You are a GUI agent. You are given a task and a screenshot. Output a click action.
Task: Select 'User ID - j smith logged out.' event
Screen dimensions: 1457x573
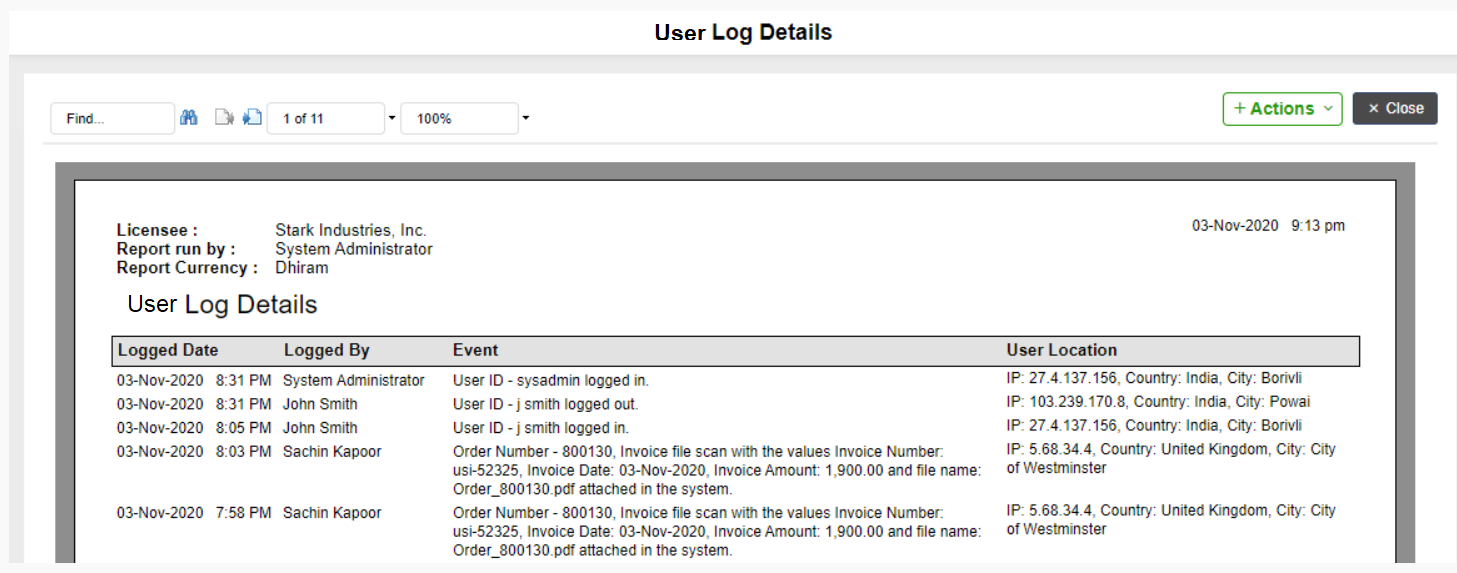[546, 404]
